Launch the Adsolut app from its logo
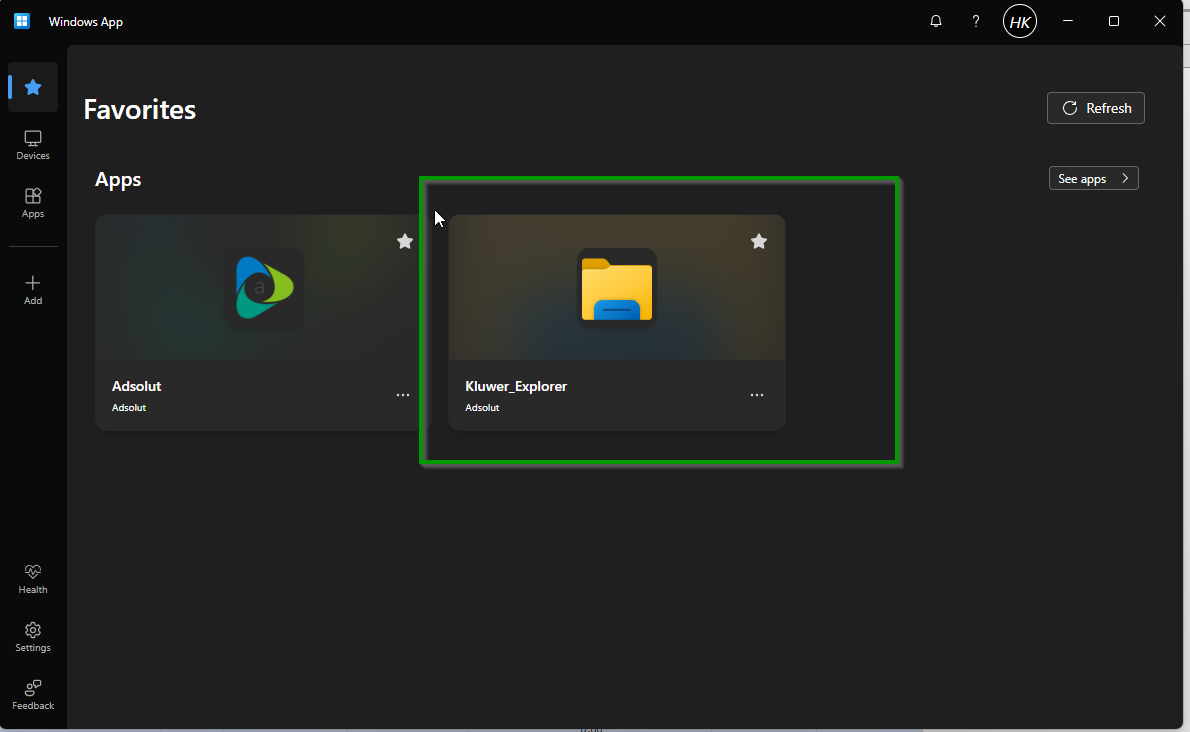Screen dimensions: 1190x732 point(264,288)
